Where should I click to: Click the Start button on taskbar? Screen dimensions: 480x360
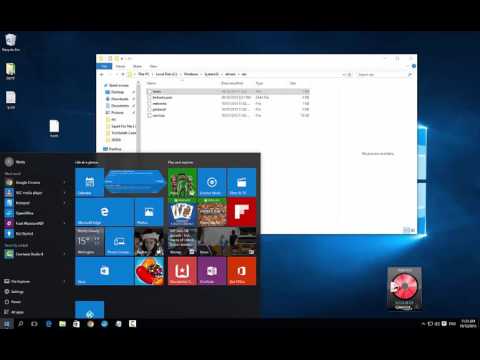[x=6, y=324]
